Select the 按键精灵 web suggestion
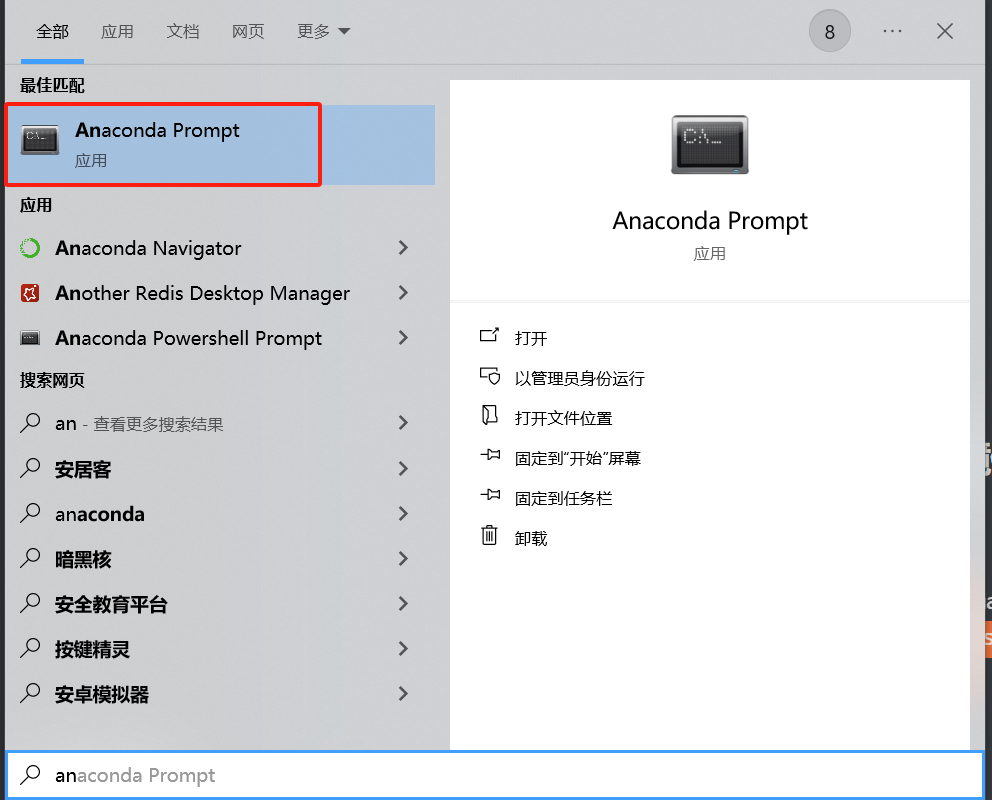Image resolution: width=992 pixels, height=800 pixels. tap(220, 649)
